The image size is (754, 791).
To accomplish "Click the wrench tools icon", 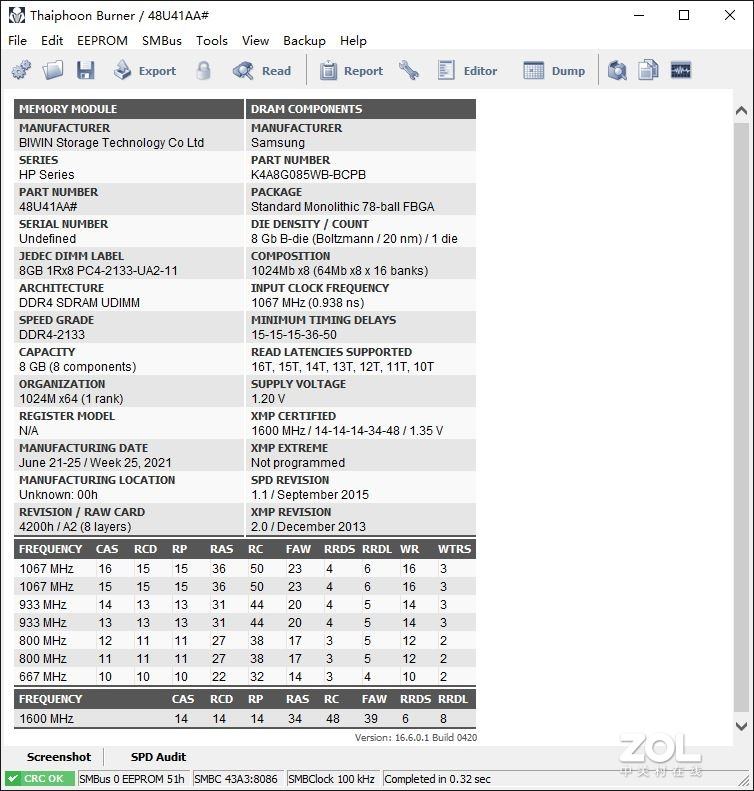I will click(x=409, y=71).
